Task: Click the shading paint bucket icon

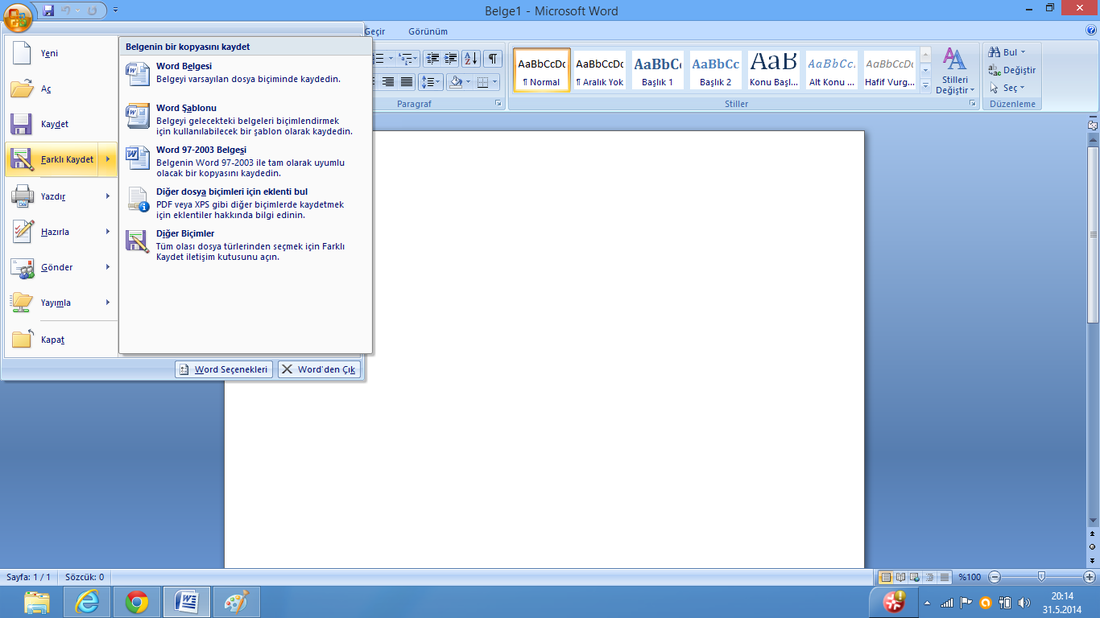Action: point(456,82)
